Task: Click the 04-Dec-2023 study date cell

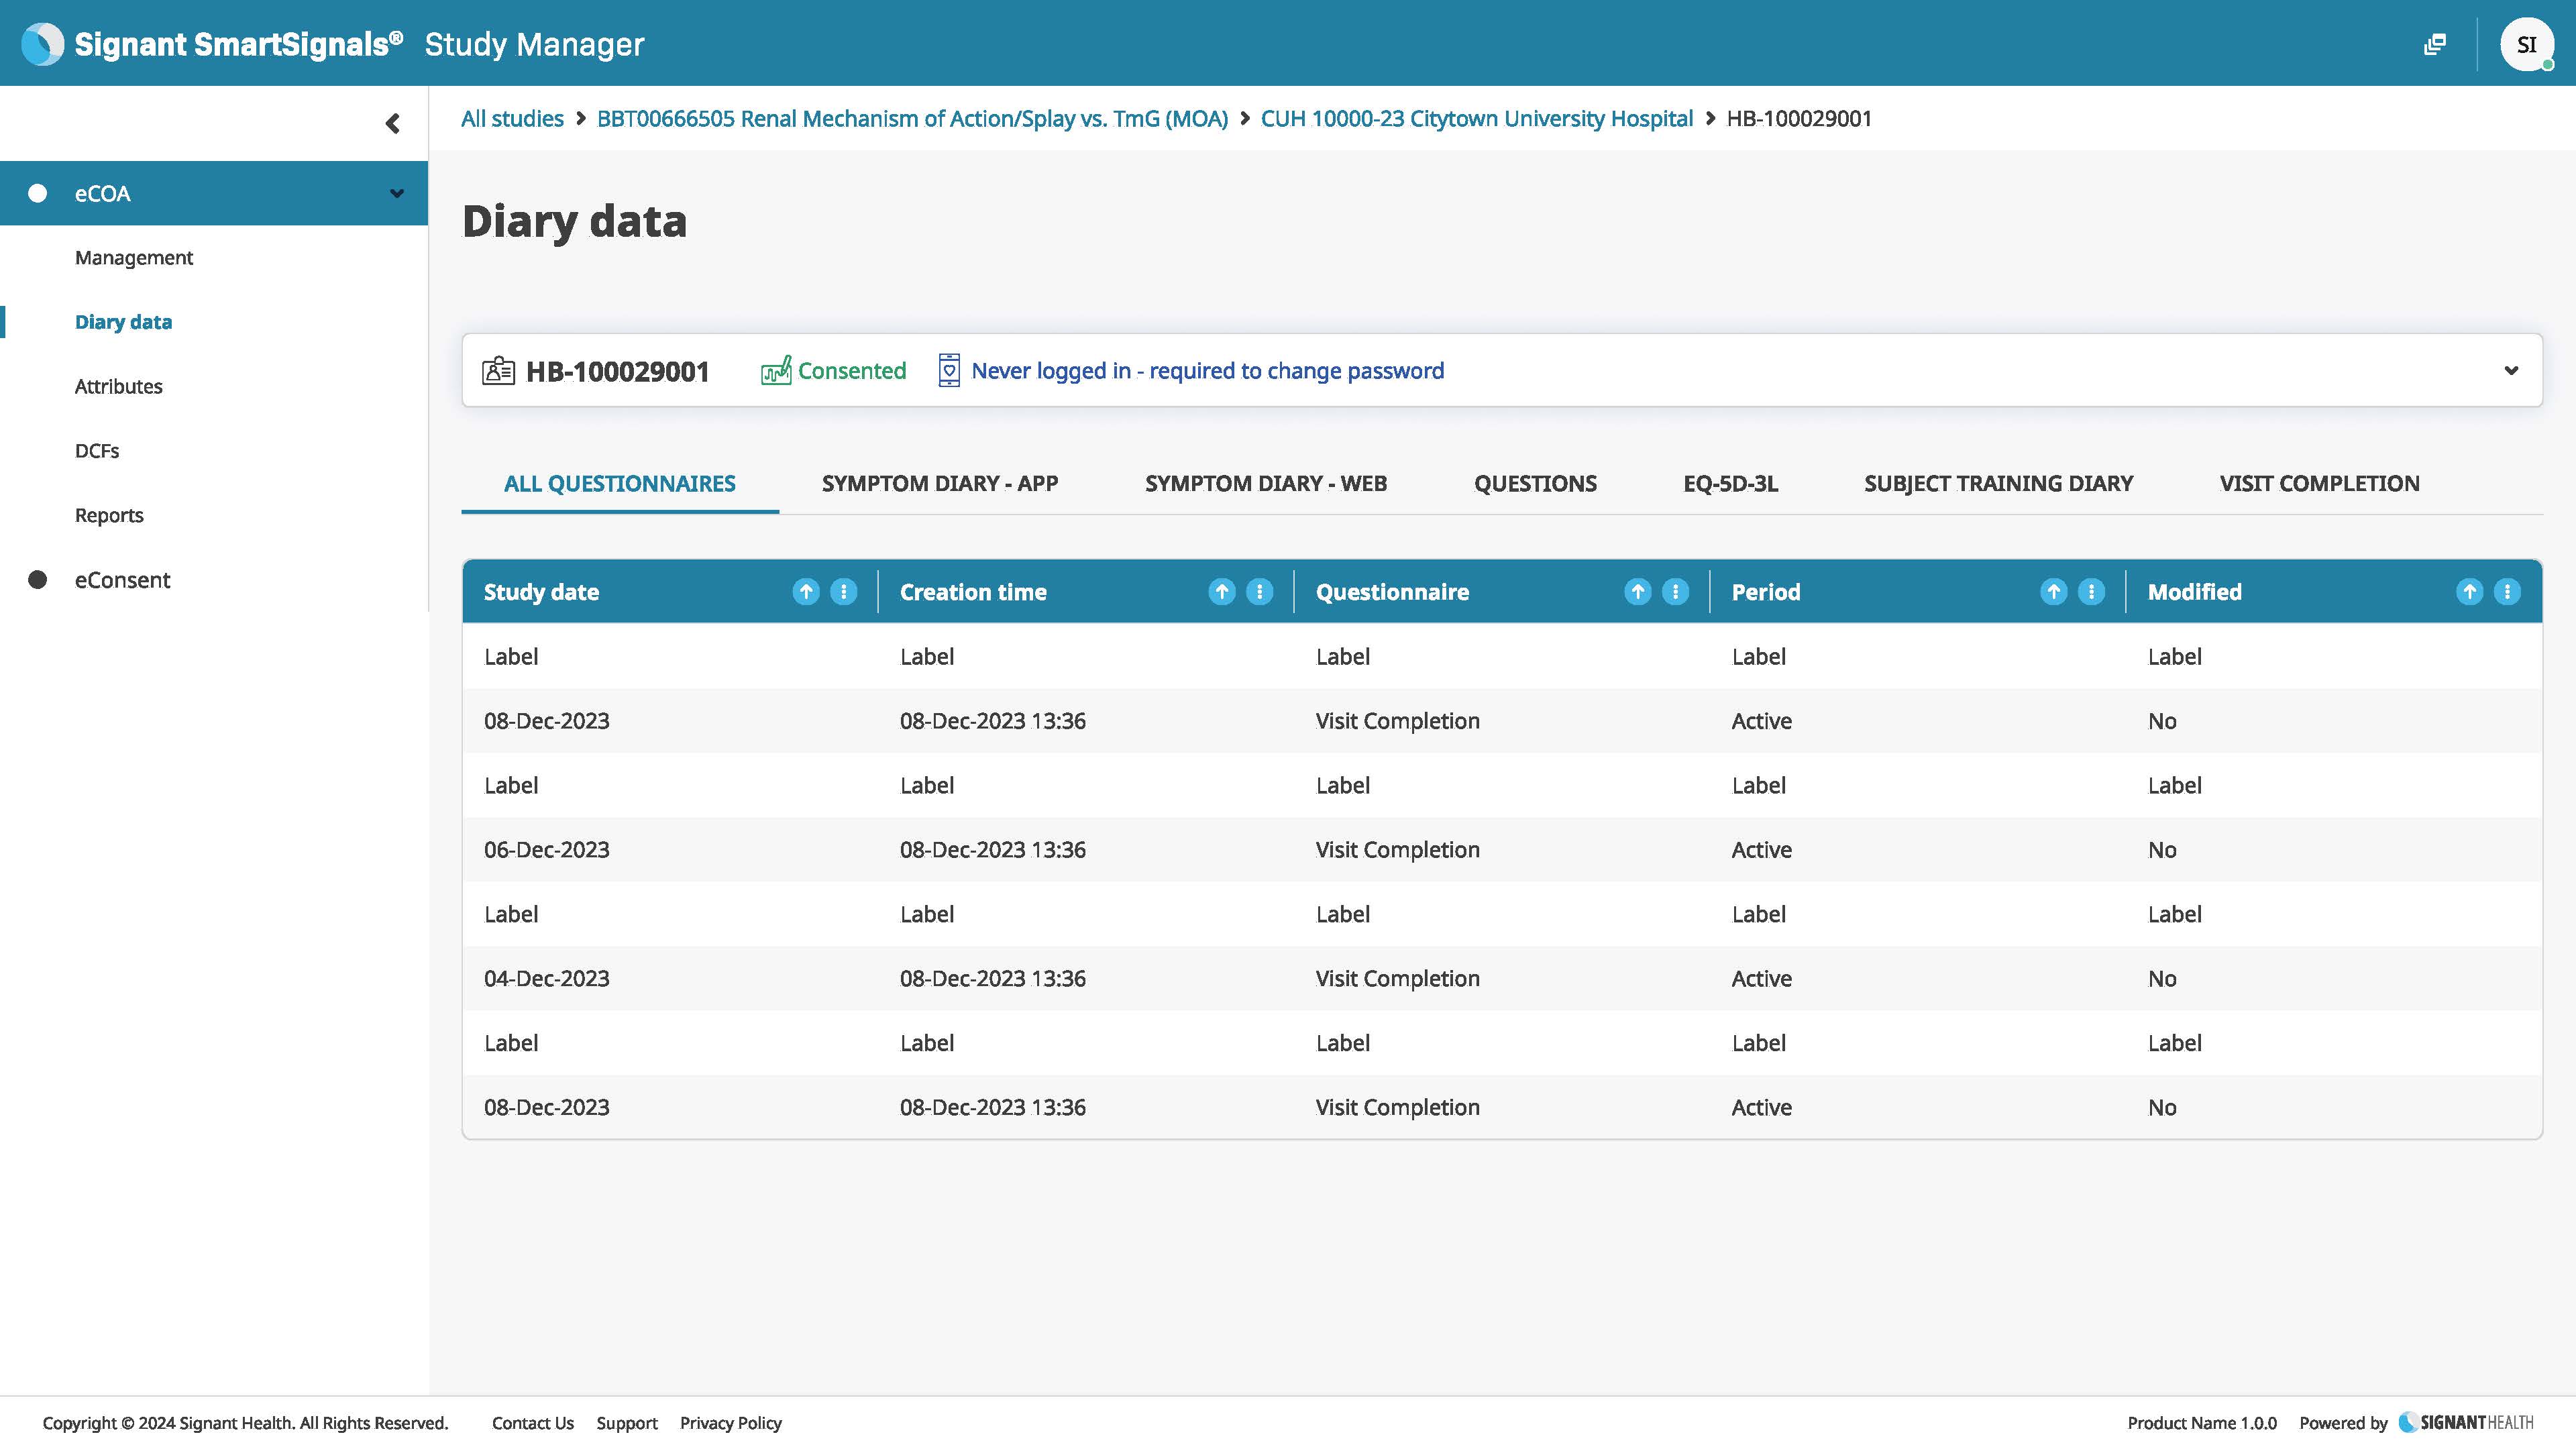Action: [x=547, y=979]
